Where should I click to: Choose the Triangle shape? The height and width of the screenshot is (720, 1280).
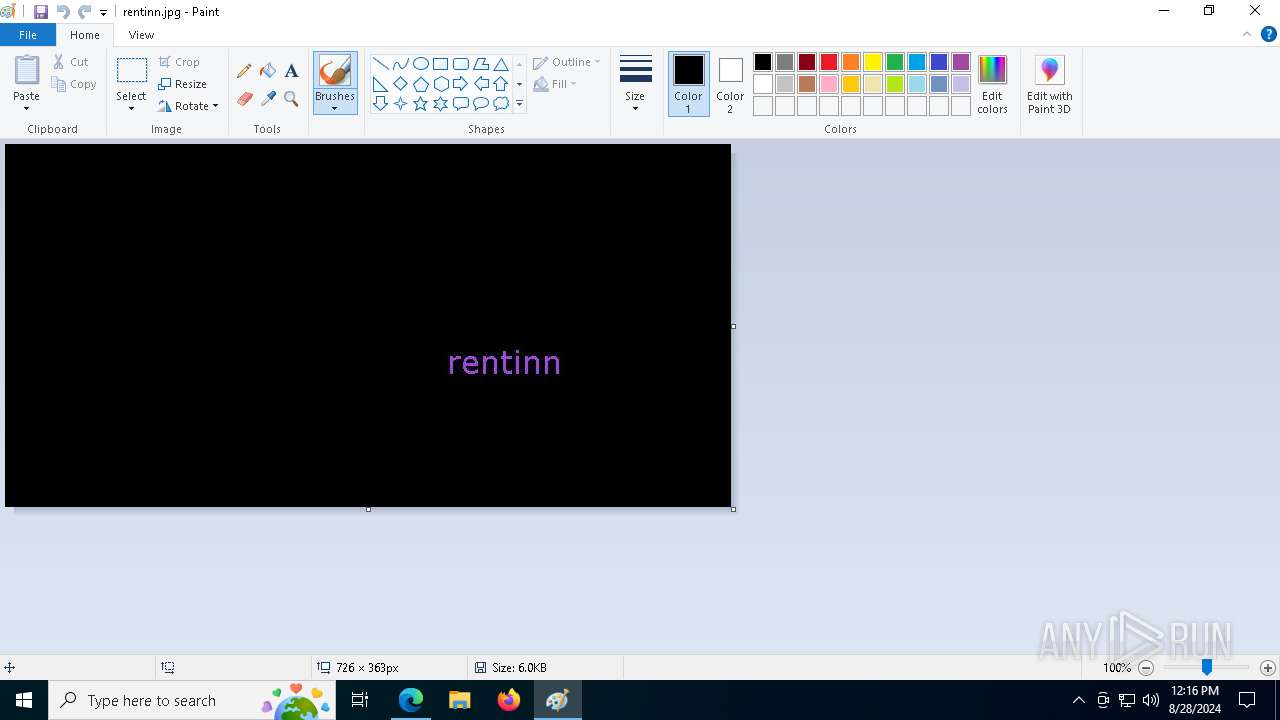pos(501,63)
